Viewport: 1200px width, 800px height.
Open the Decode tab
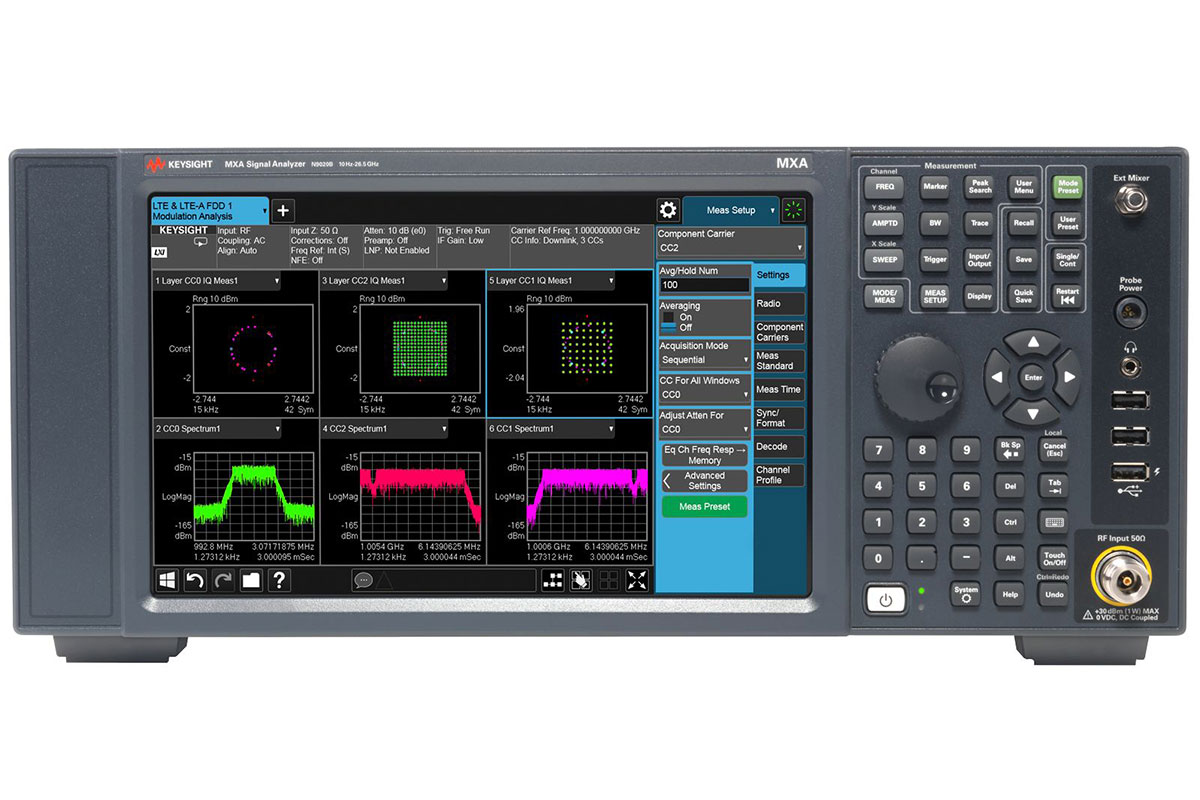point(779,447)
